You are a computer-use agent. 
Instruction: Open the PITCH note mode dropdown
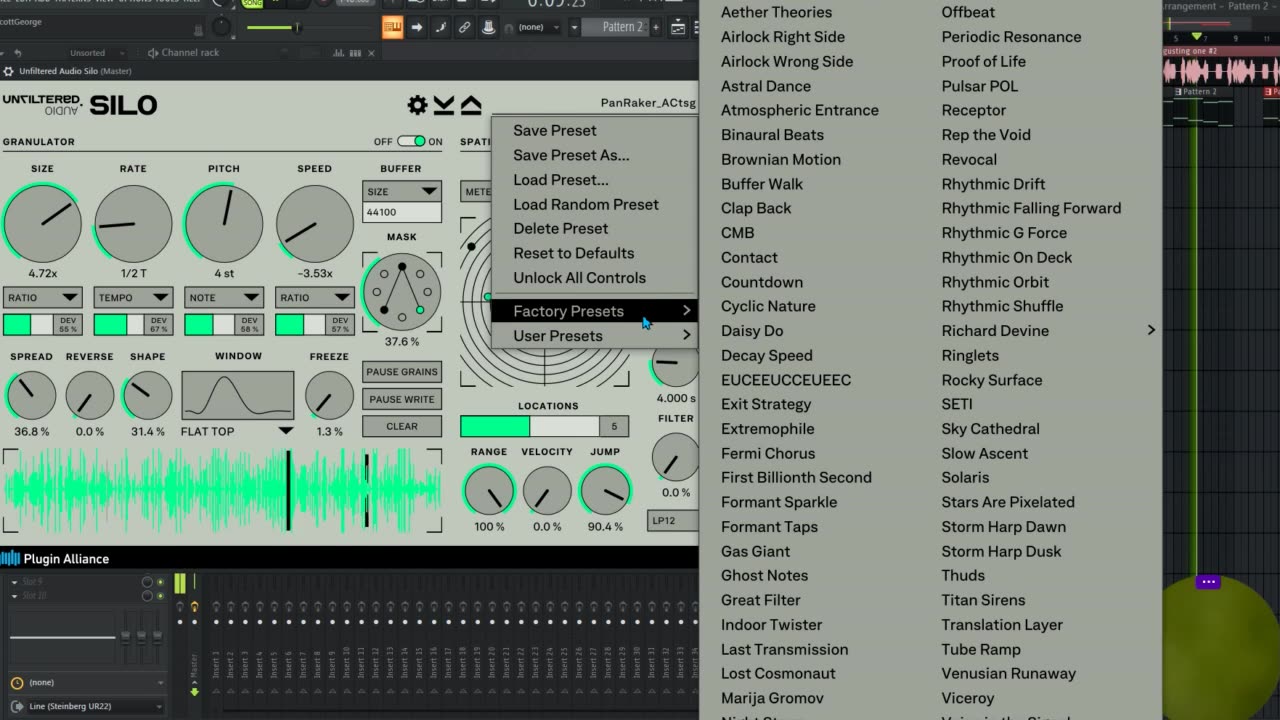pos(224,298)
